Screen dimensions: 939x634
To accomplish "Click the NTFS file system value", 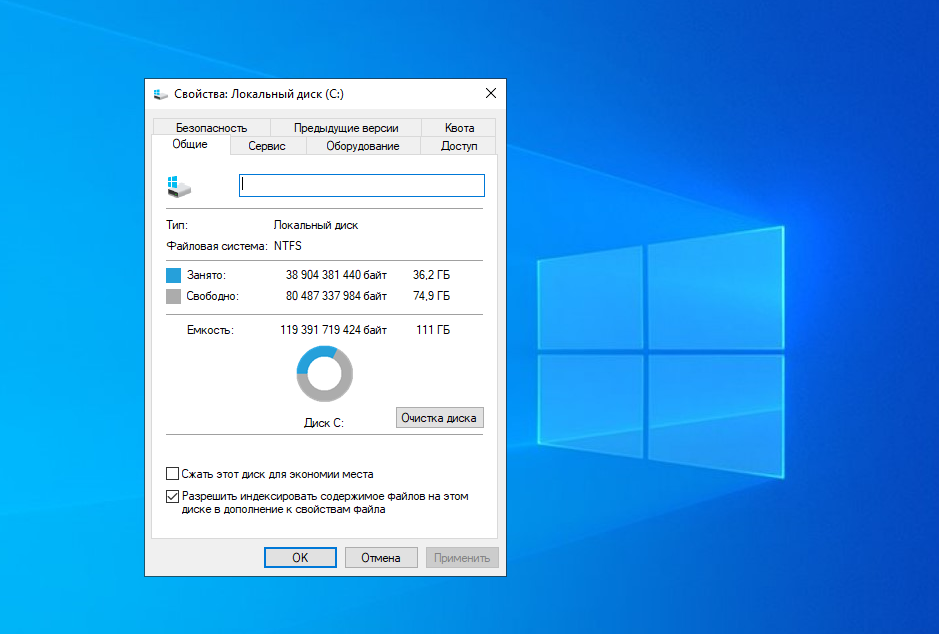I will click(x=288, y=245).
